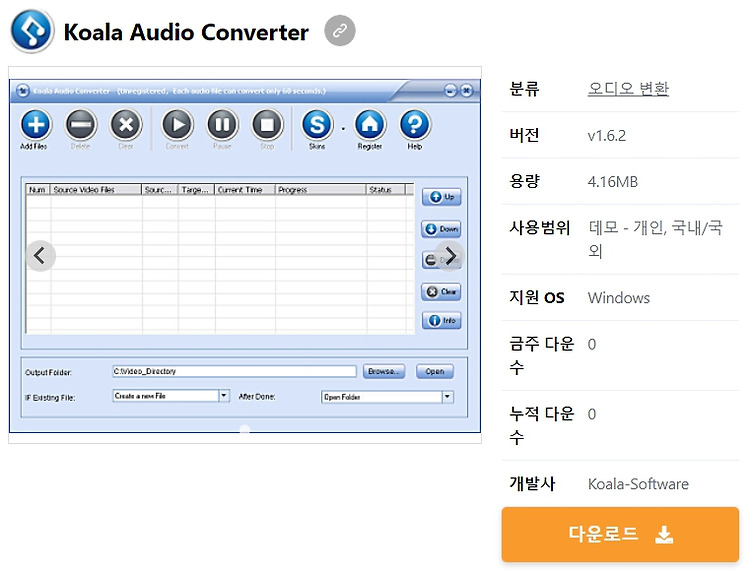Click the version text v1.6.2
750x573 pixels.
pyautogui.click(x=607, y=135)
